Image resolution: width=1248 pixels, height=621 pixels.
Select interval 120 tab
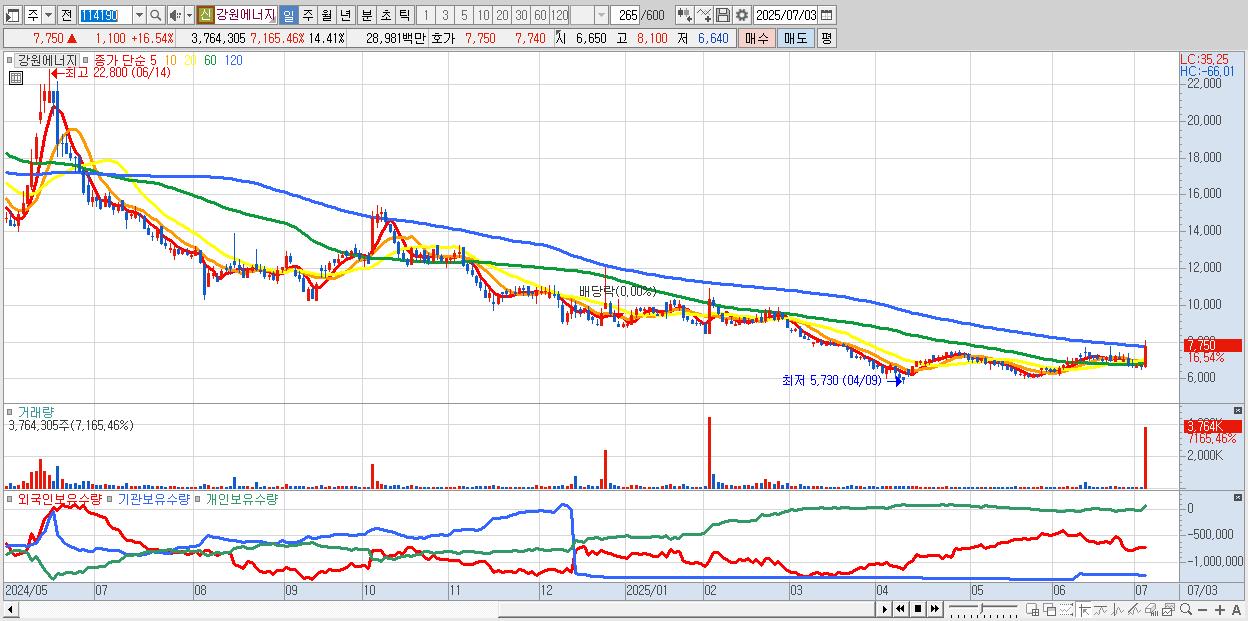(559, 16)
